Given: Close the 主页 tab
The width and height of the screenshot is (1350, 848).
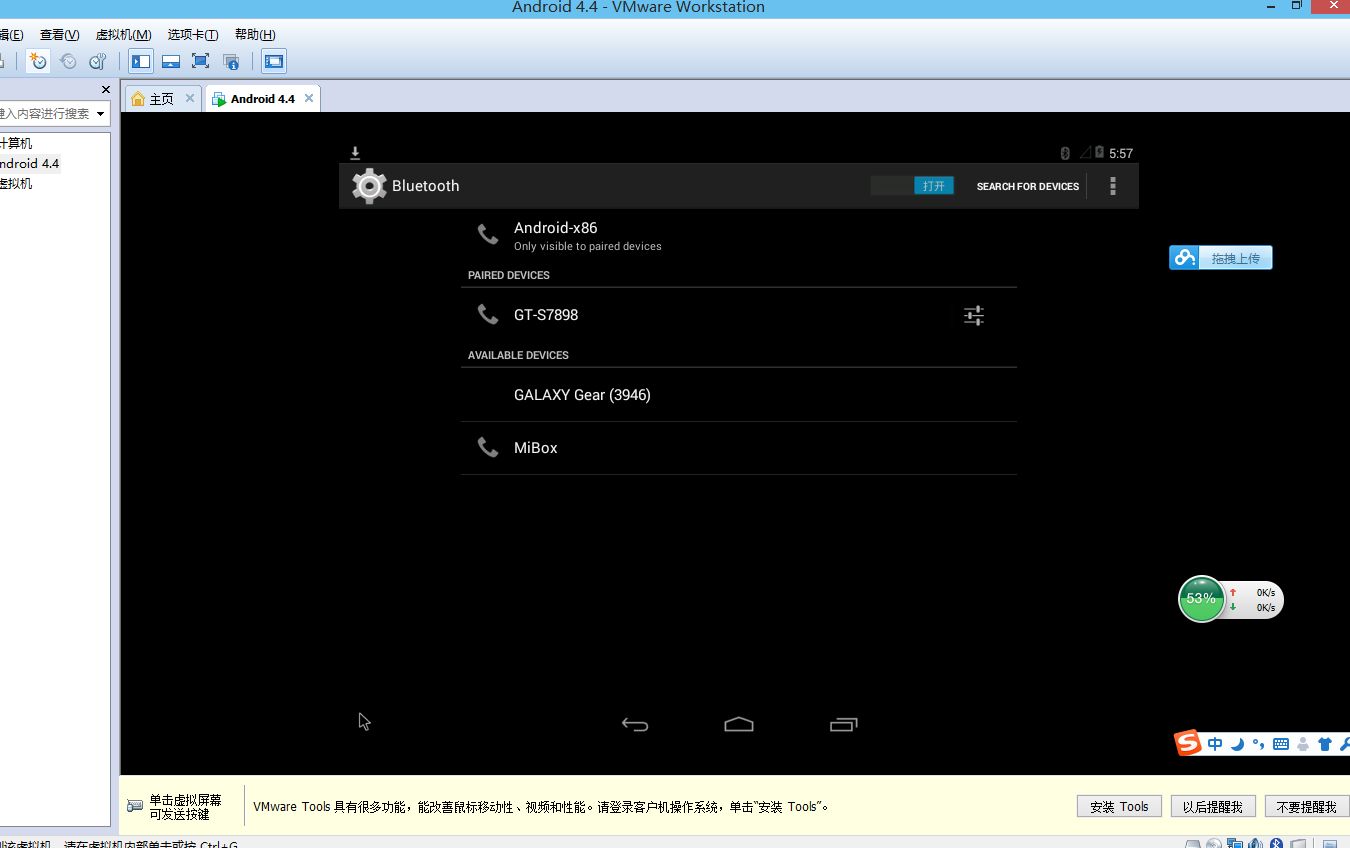Looking at the screenshot, I should tap(190, 98).
